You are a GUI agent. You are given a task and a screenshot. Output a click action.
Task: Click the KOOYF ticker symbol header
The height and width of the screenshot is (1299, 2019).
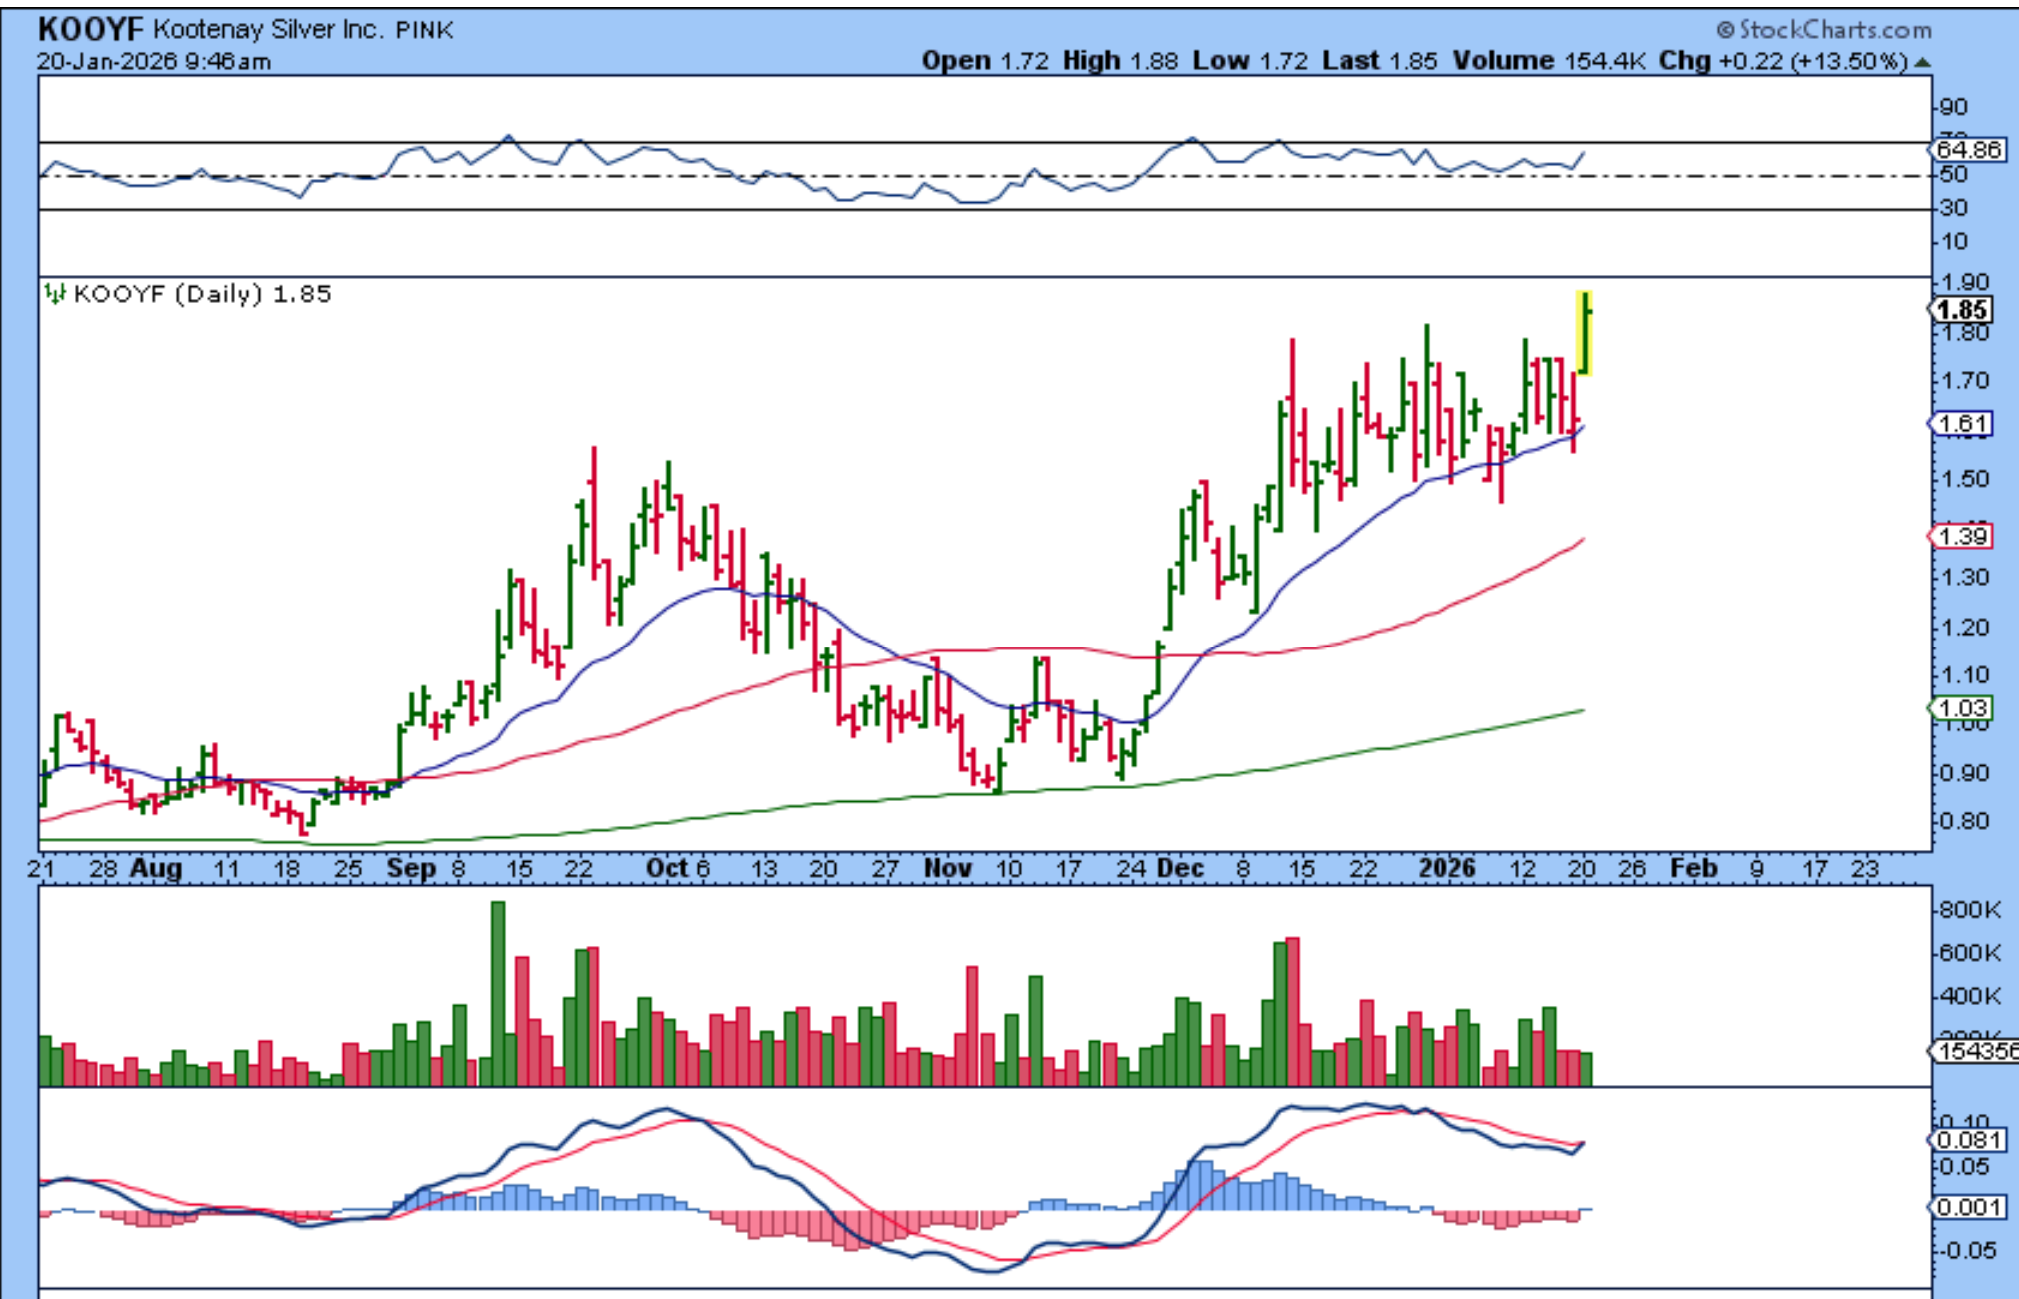point(90,29)
